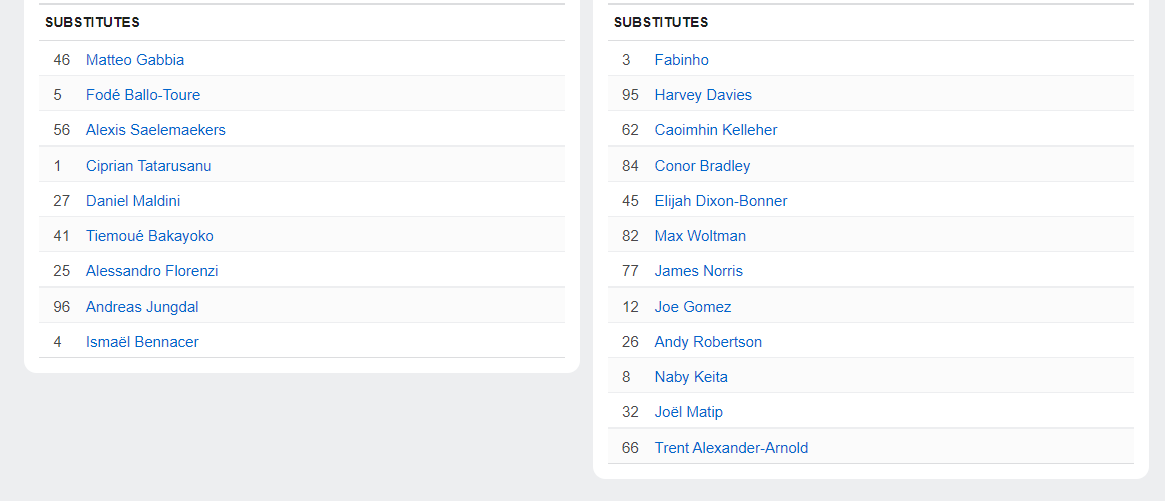This screenshot has height=501, width=1165.
Task: Click on Max Woltman
Action: tap(700, 236)
